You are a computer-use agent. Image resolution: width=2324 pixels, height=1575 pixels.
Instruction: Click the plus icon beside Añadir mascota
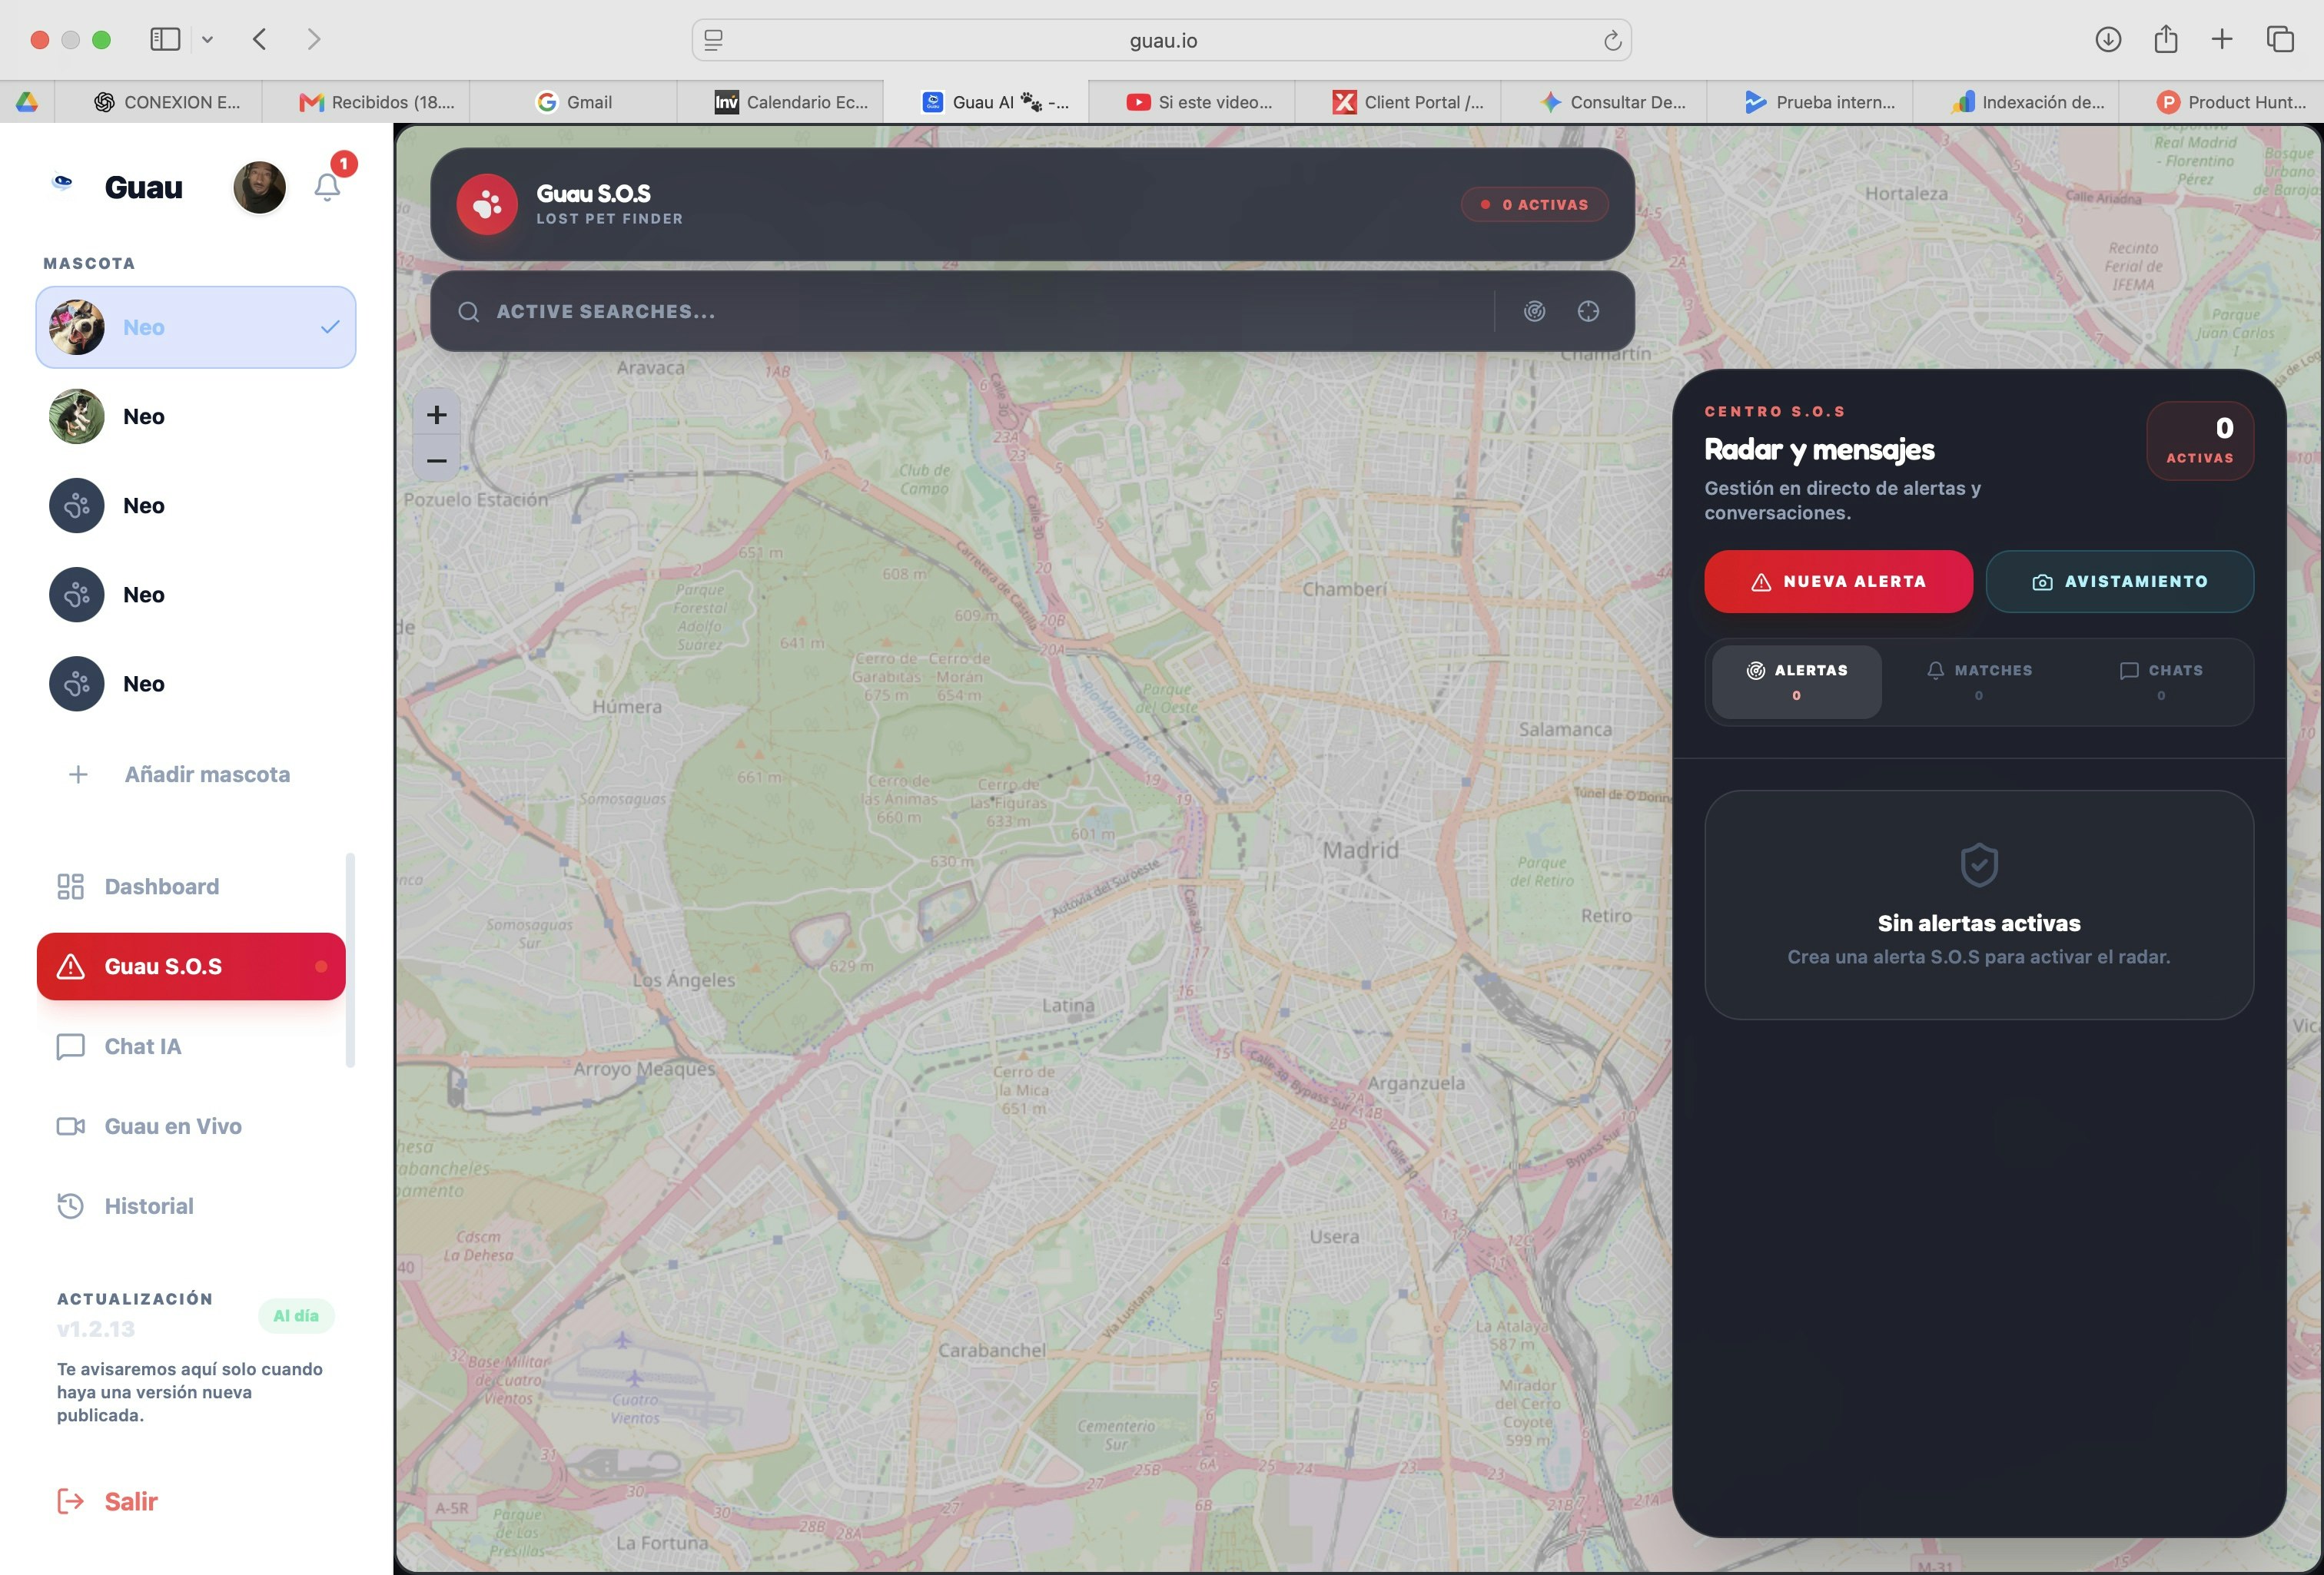(x=78, y=774)
